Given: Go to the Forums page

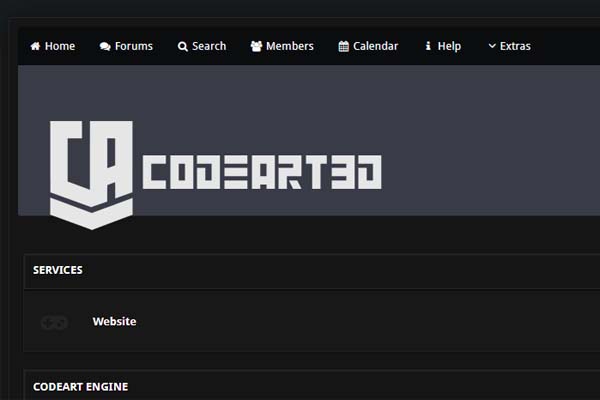Looking at the screenshot, I should (x=126, y=46).
